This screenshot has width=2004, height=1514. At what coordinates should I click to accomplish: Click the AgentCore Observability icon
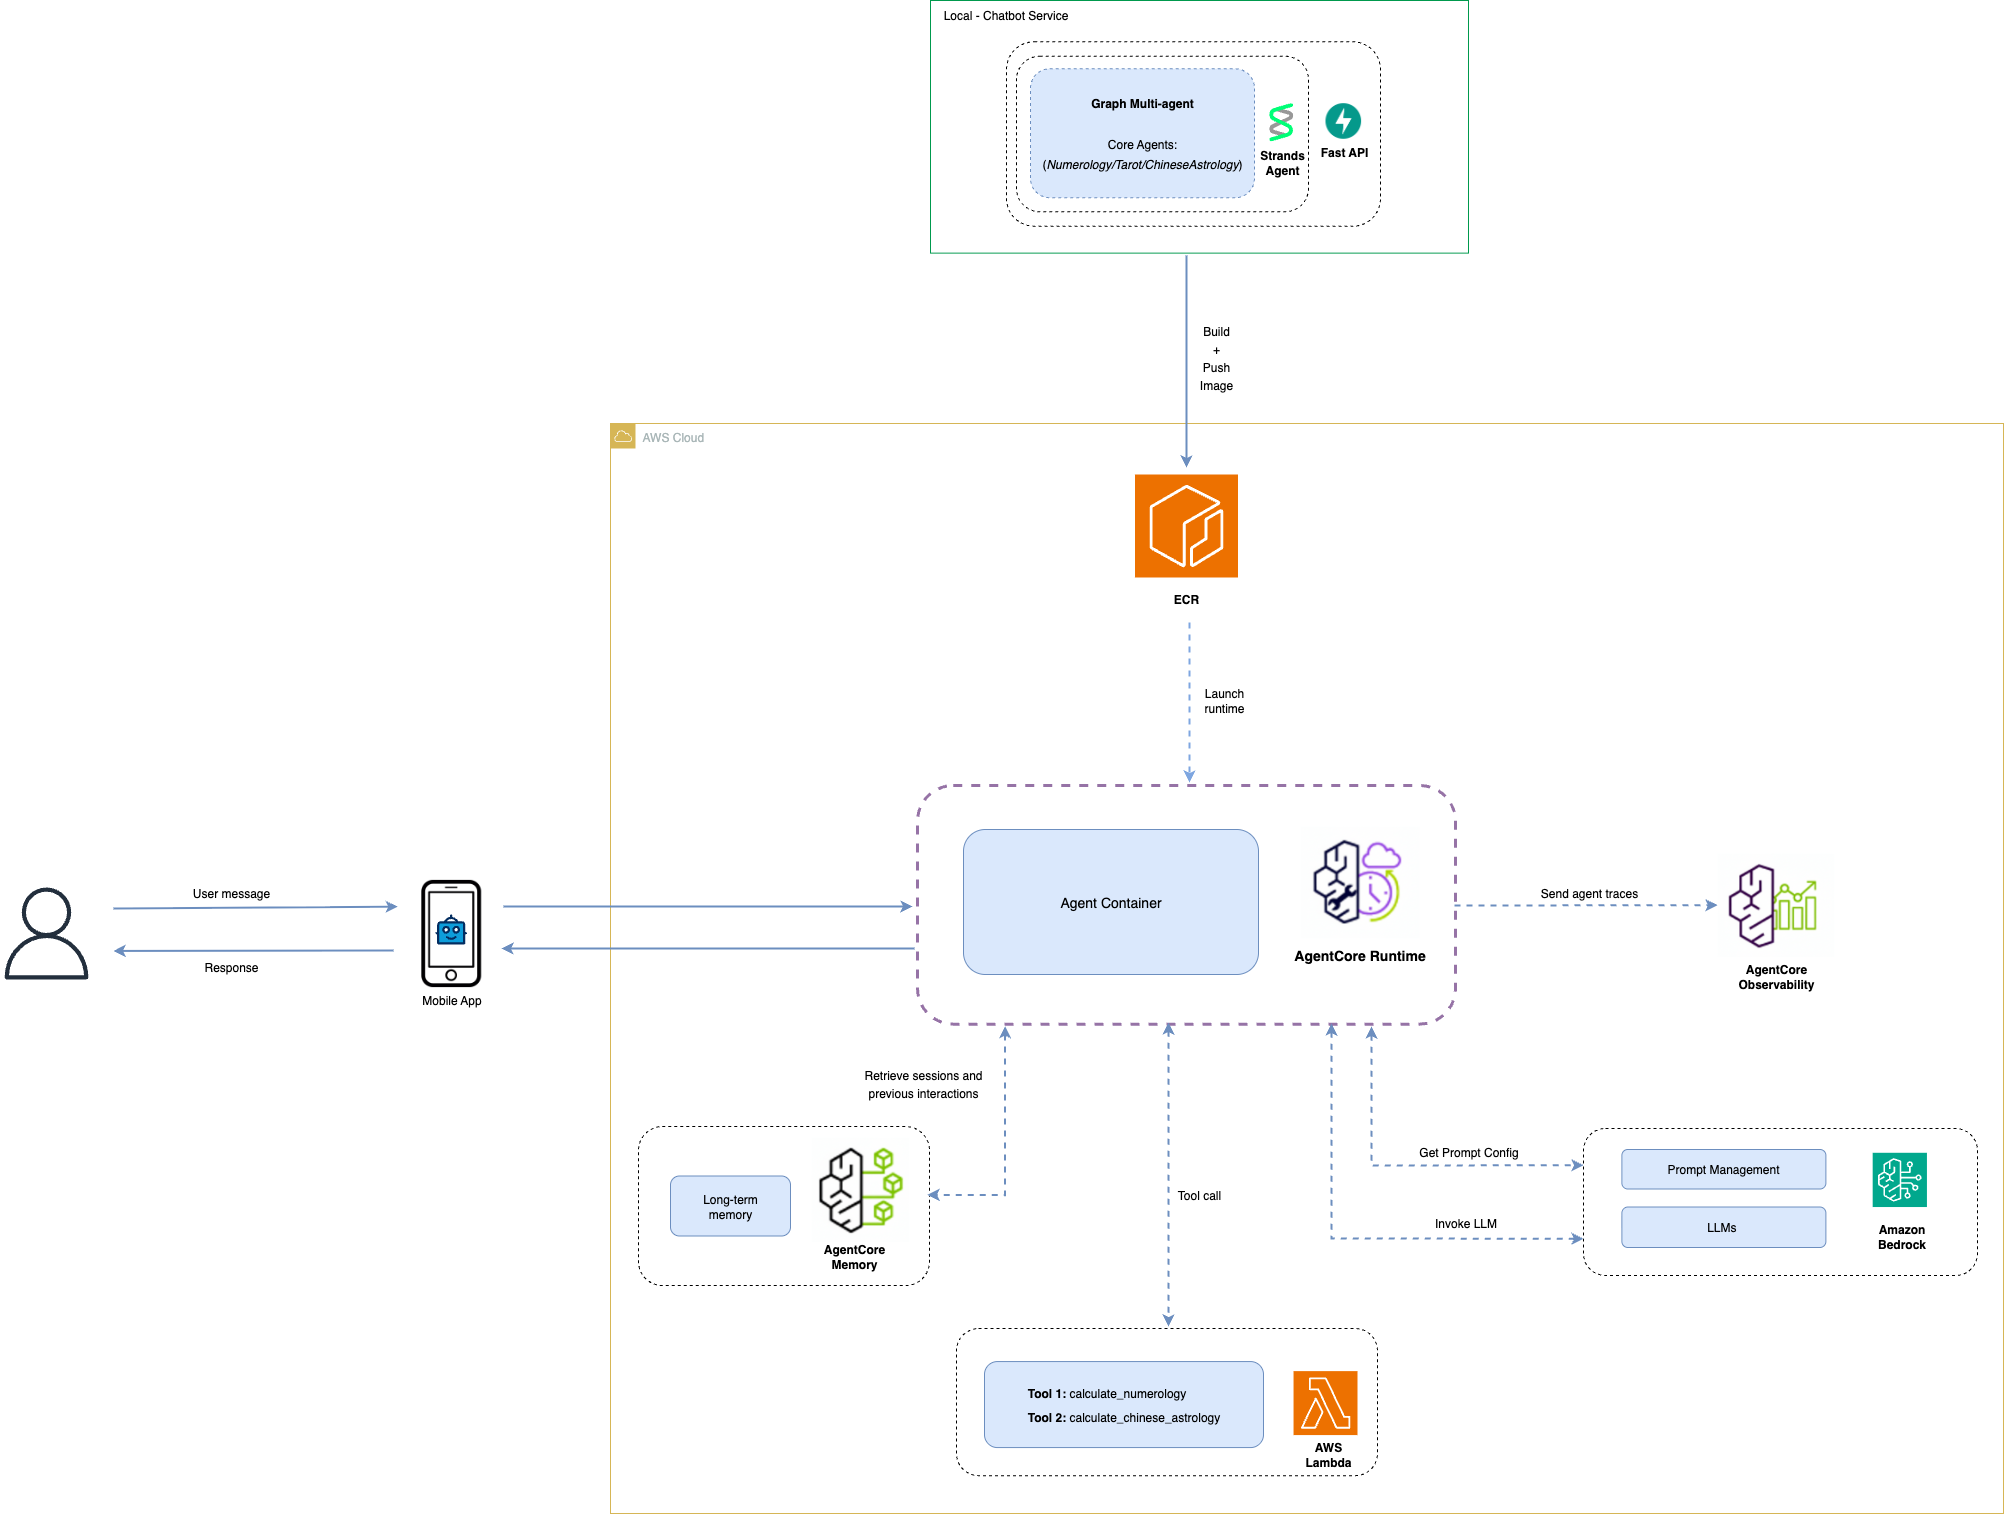tap(1773, 906)
